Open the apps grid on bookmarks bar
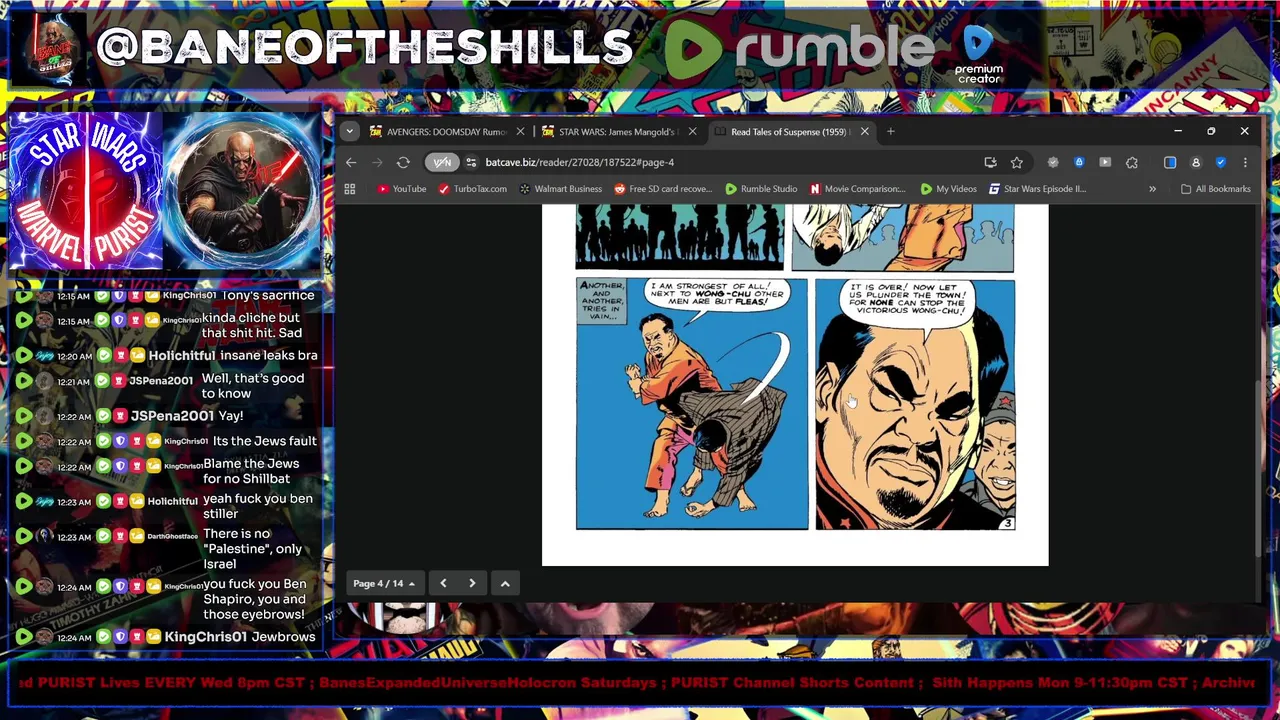The height and width of the screenshot is (720, 1280). (350, 189)
